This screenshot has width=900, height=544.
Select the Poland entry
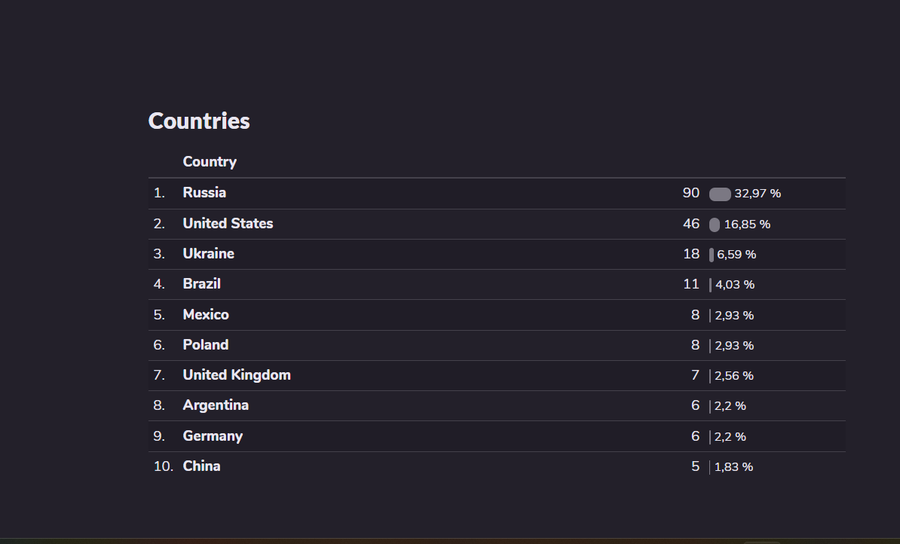tap(205, 345)
